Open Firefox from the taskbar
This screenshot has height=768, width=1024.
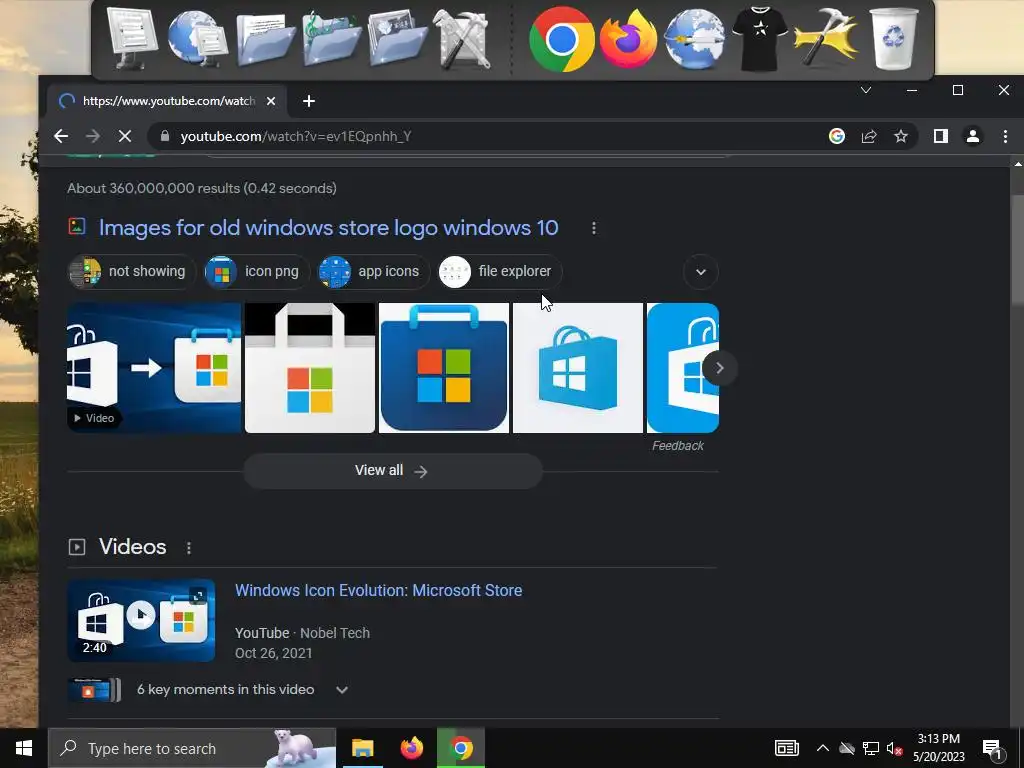pos(411,748)
